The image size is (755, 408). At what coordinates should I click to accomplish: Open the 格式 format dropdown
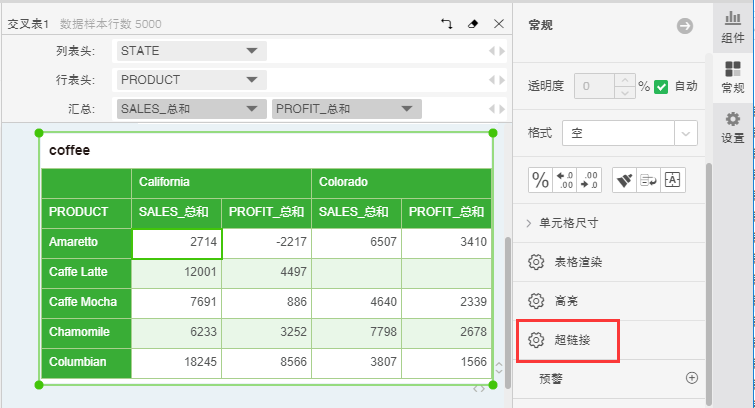[x=685, y=132]
